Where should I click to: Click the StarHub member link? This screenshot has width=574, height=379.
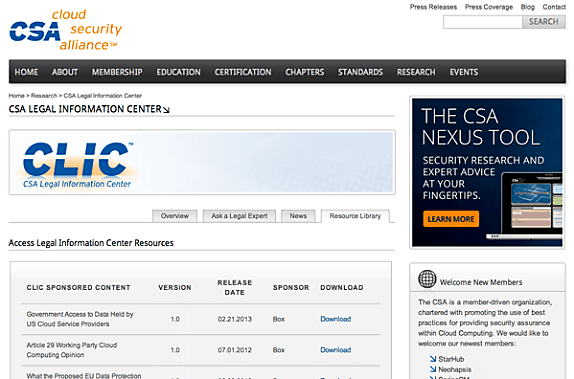[x=451, y=359]
